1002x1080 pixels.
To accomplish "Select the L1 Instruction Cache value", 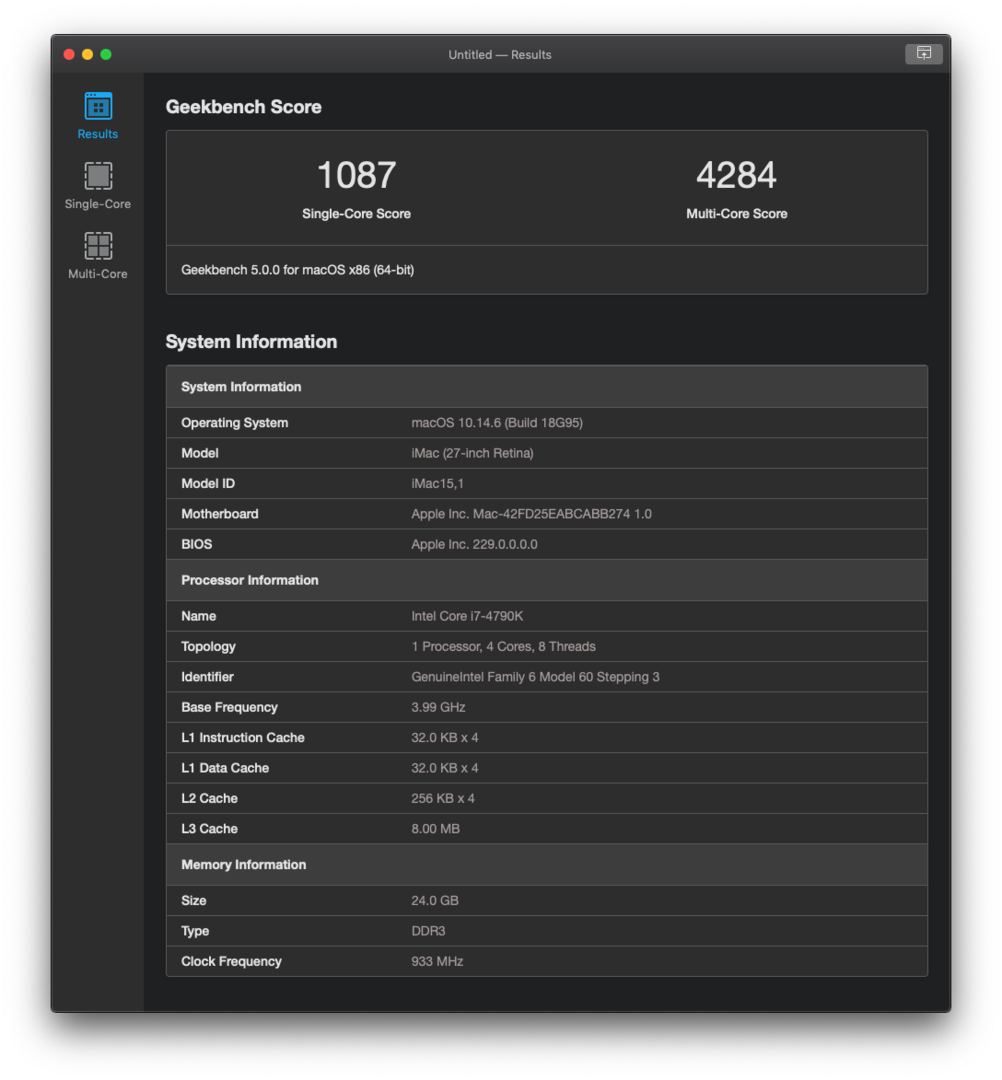I will coord(445,737).
